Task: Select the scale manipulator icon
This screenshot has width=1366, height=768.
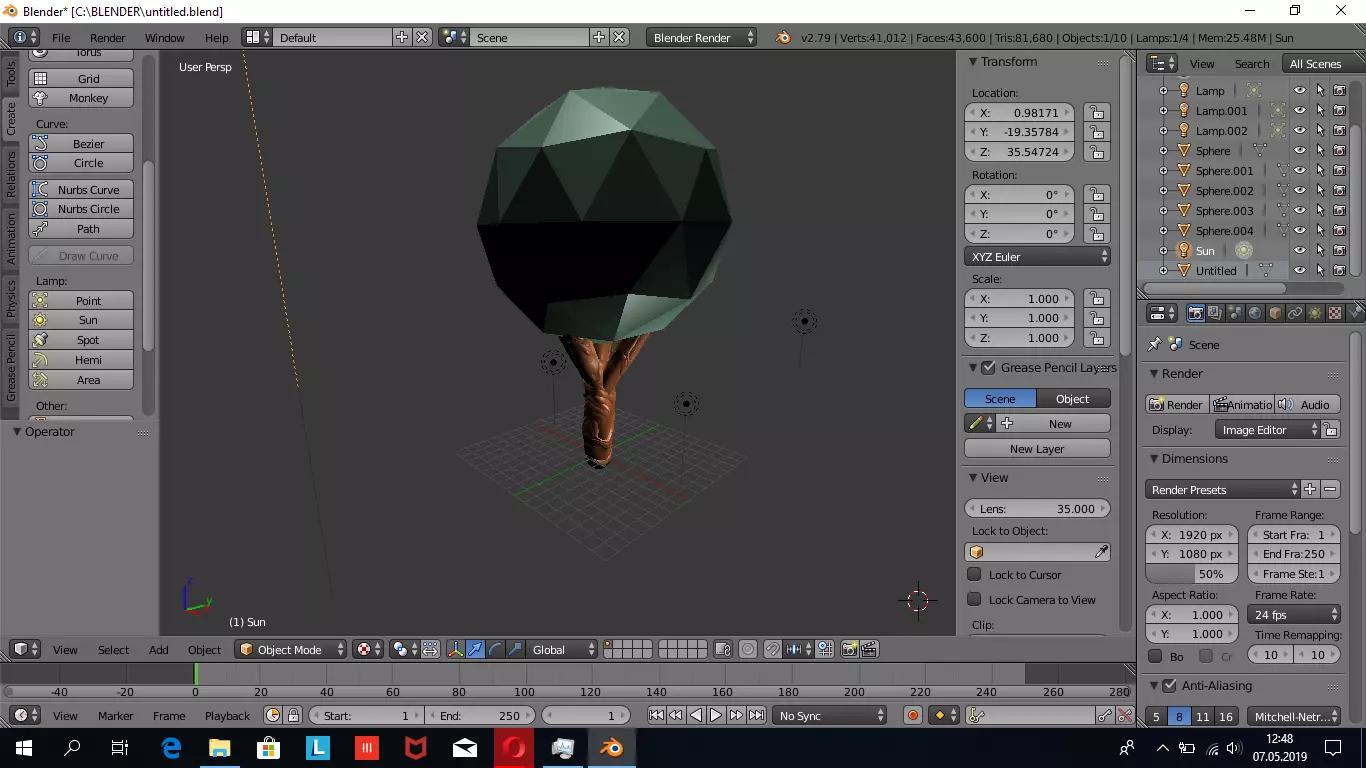Action: pos(515,649)
